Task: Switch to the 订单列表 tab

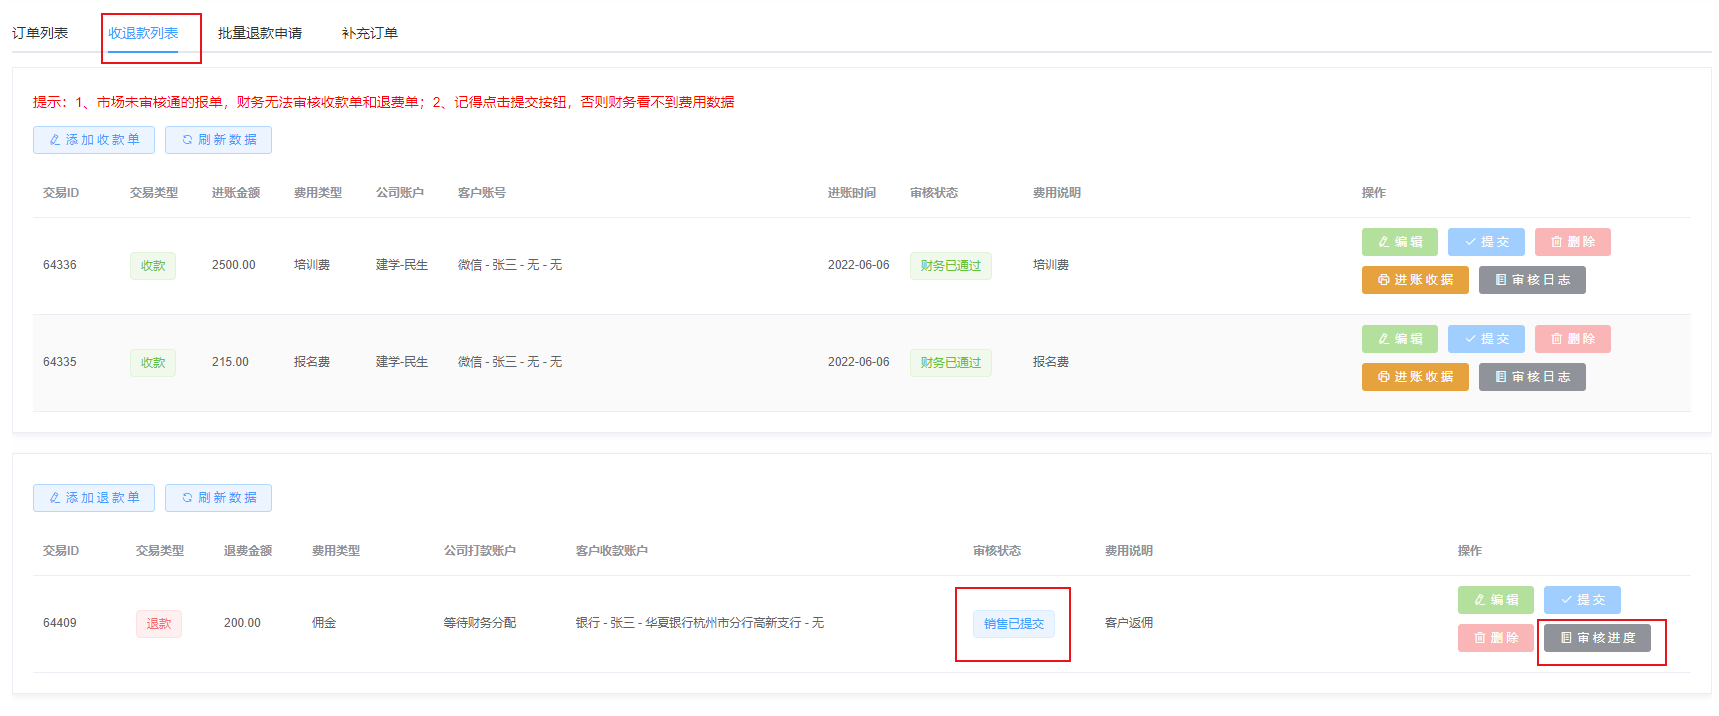Action: coord(40,33)
